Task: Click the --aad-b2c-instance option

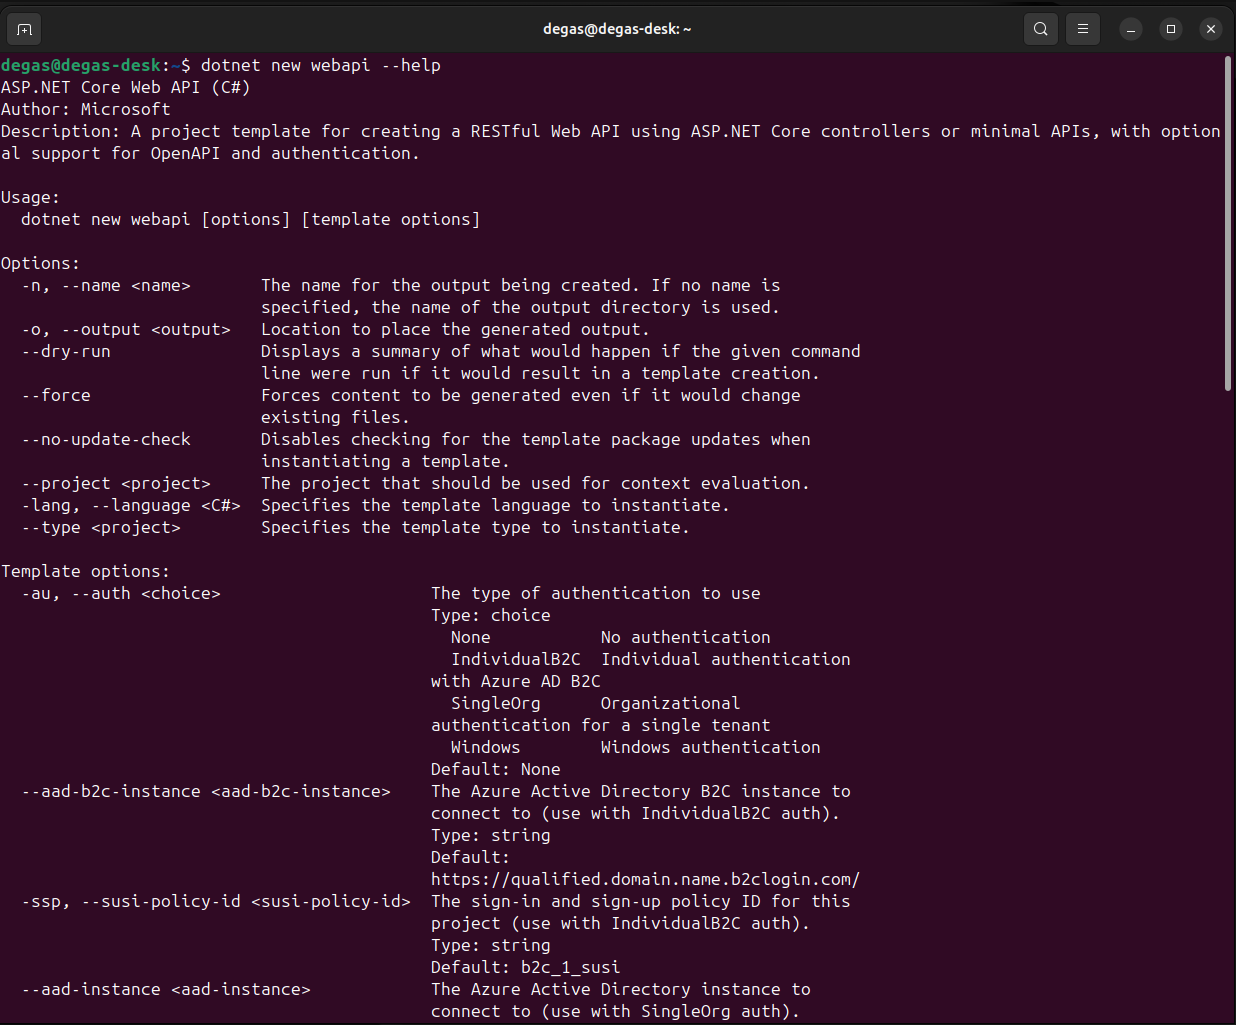Action: tap(206, 791)
